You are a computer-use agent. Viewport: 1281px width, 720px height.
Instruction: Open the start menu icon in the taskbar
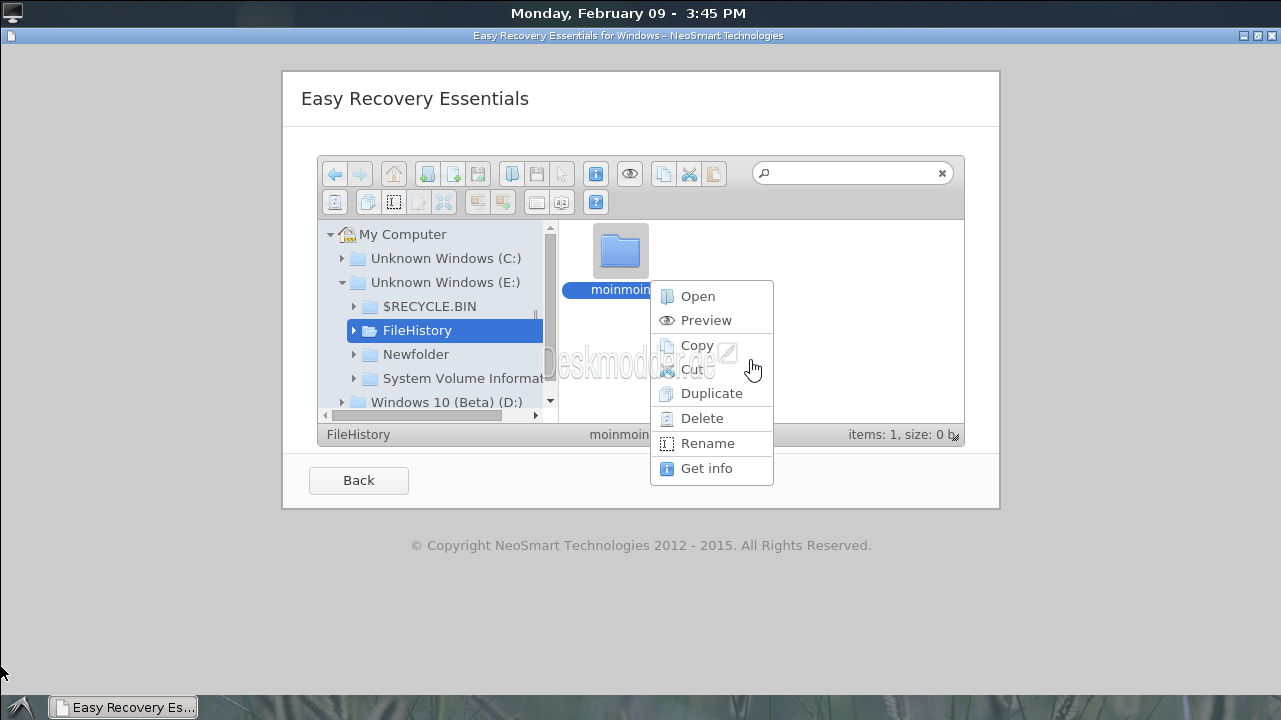(x=22, y=707)
